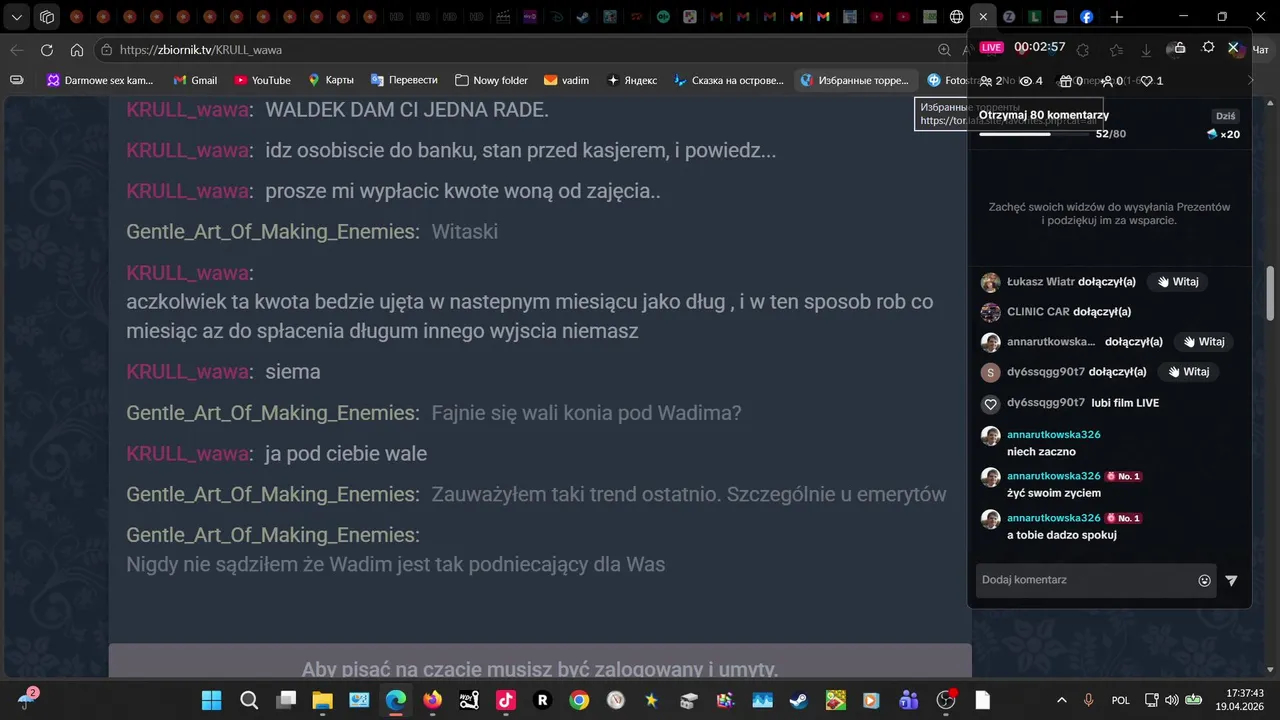Open the Яндекс bookmark
The height and width of the screenshot is (720, 1280).
[x=630, y=80]
